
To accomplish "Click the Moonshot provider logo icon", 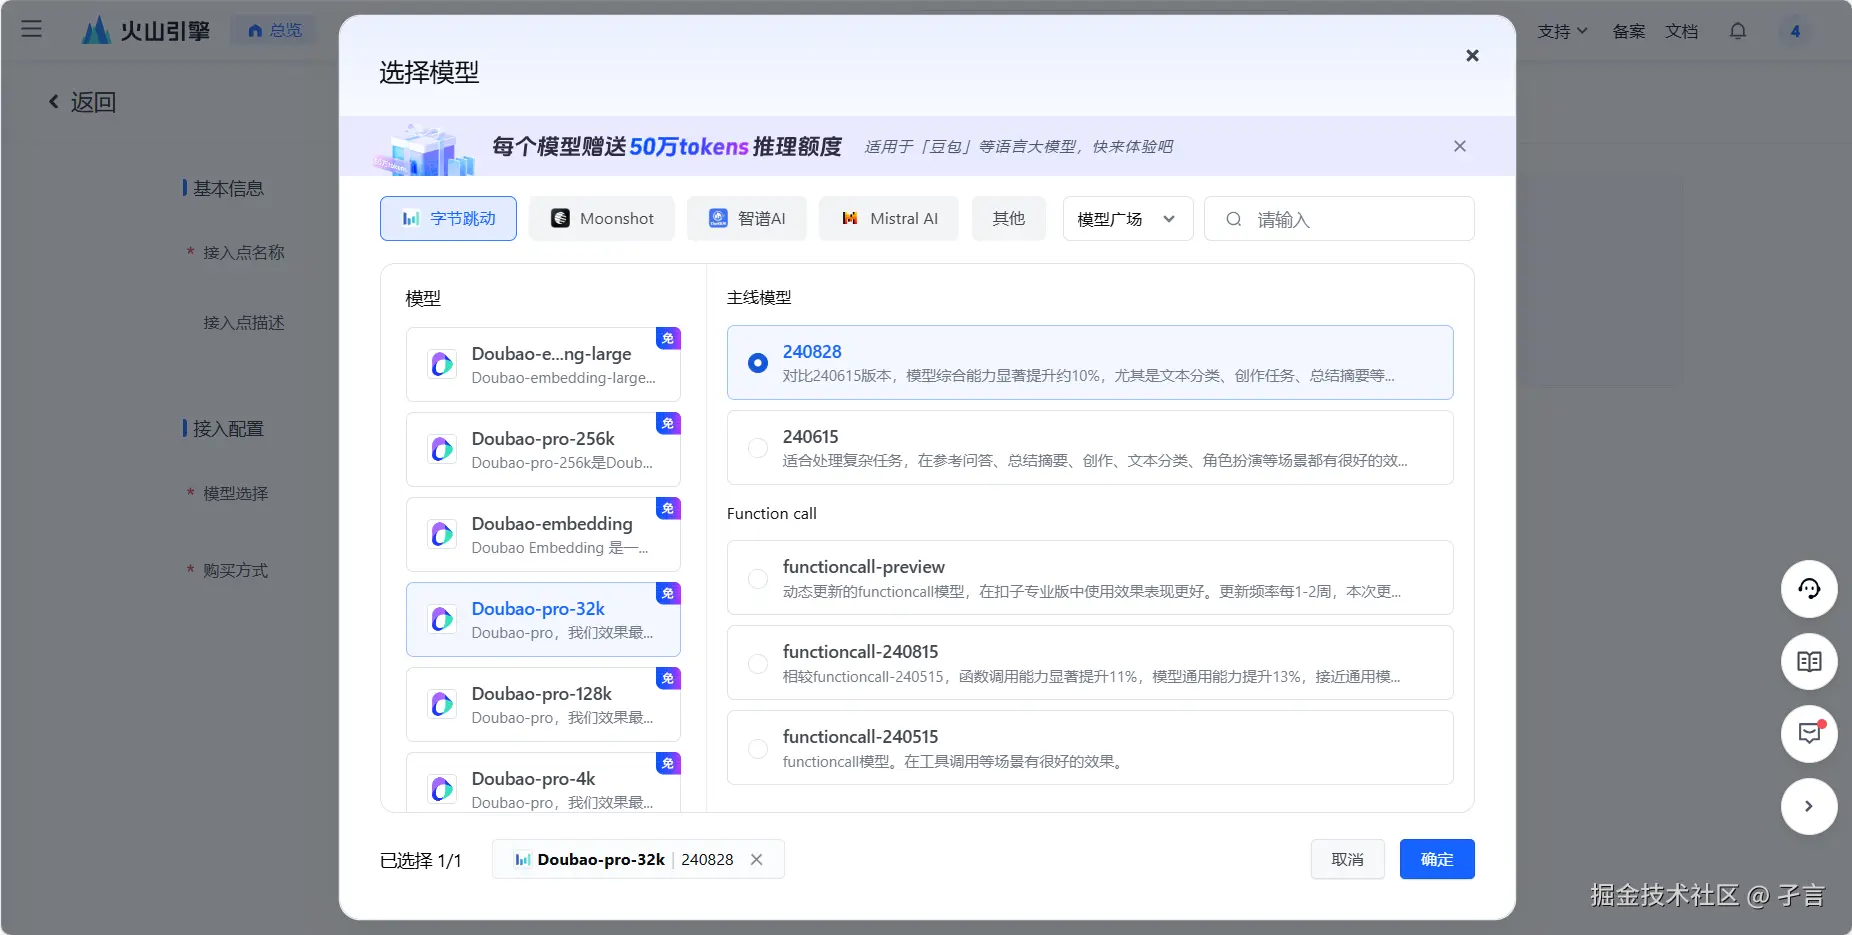I will click(x=560, y=218).
